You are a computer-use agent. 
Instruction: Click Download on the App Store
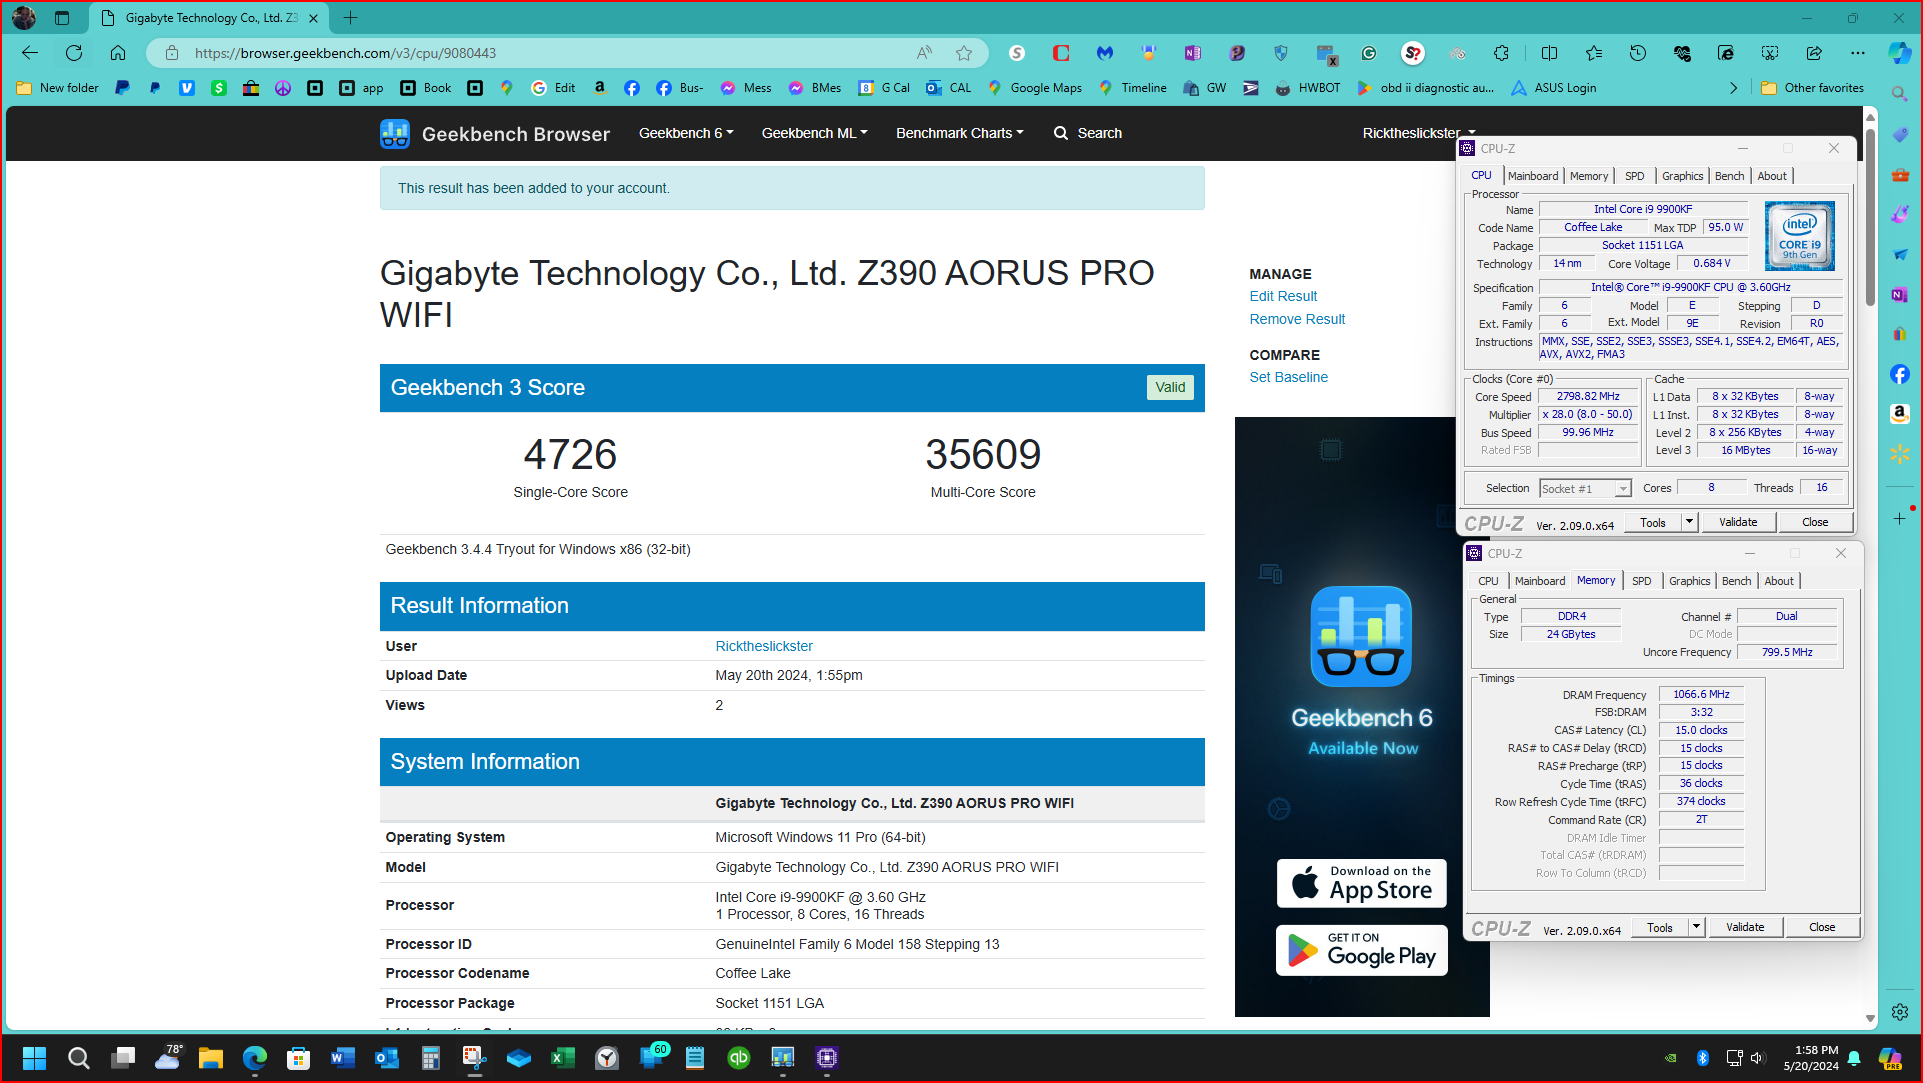click(x=1361, y=884)
